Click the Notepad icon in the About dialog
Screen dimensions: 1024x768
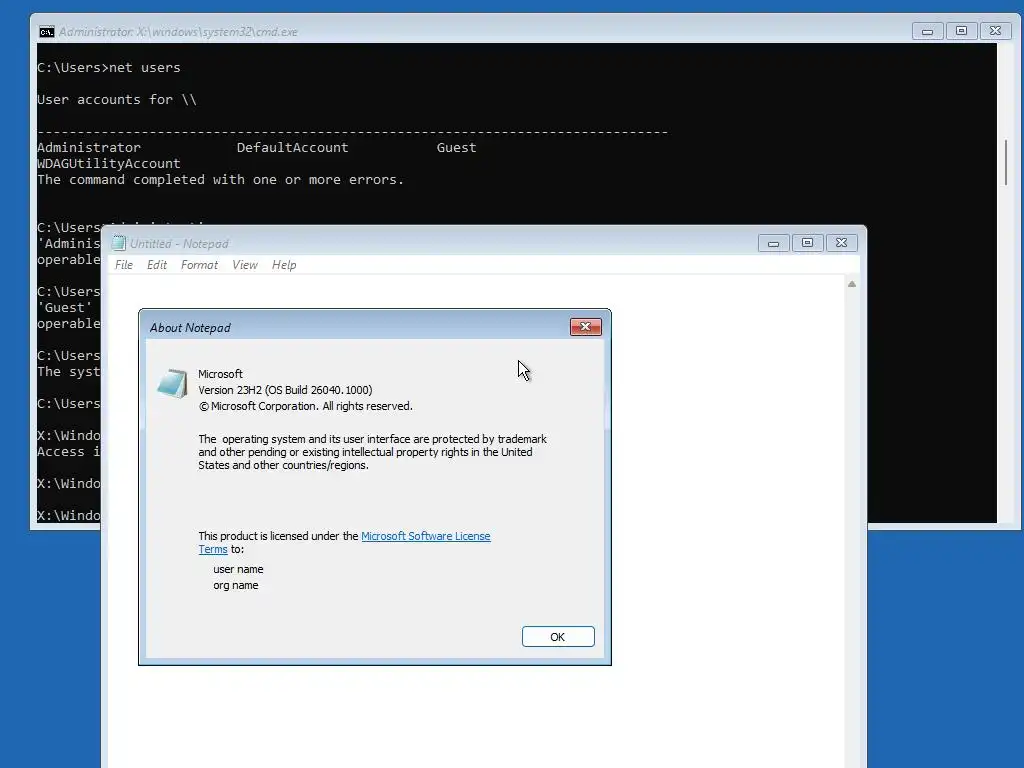click(x=172, y=383)
